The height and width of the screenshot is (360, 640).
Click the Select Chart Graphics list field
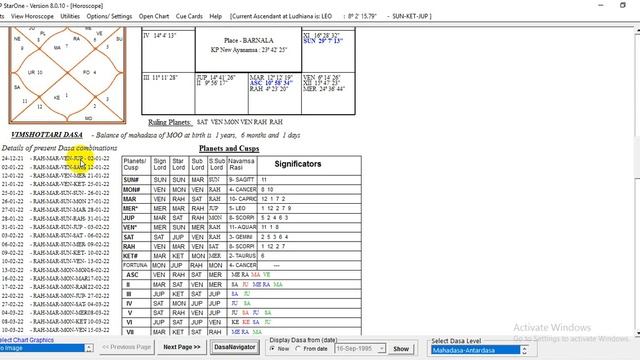(42, 348)
